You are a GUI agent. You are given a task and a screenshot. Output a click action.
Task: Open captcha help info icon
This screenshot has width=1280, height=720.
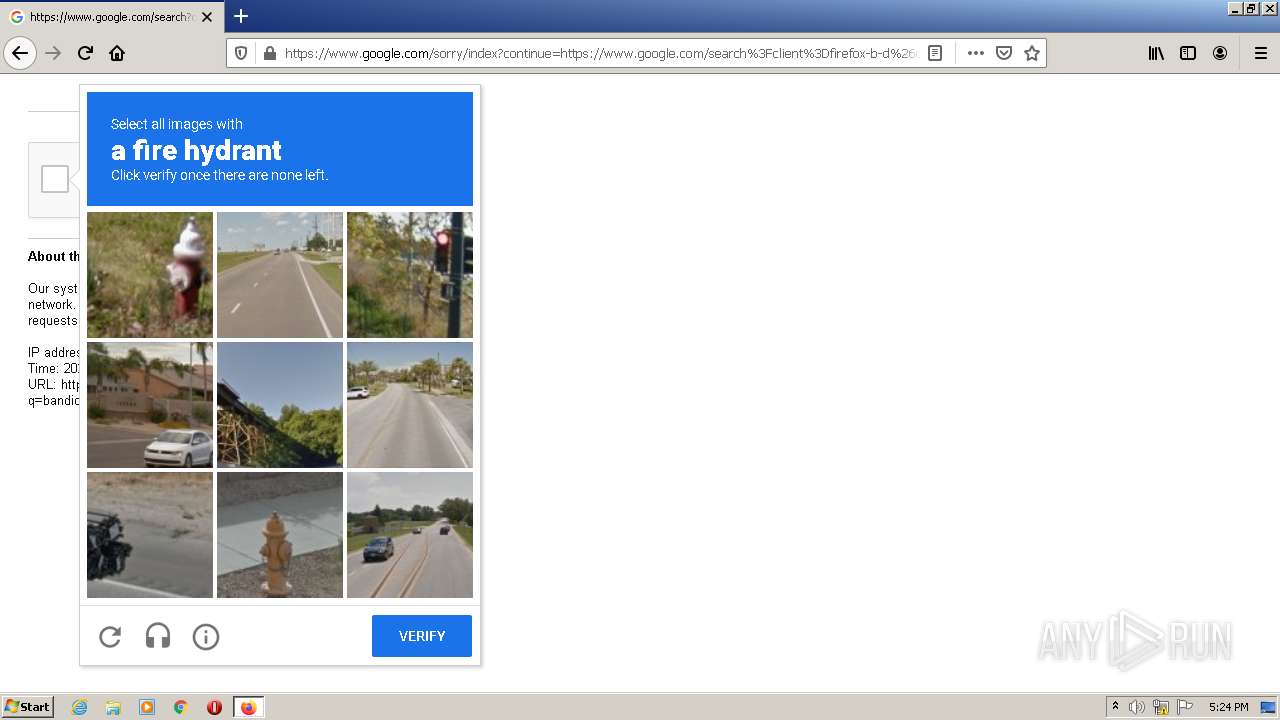click(206, 636)
